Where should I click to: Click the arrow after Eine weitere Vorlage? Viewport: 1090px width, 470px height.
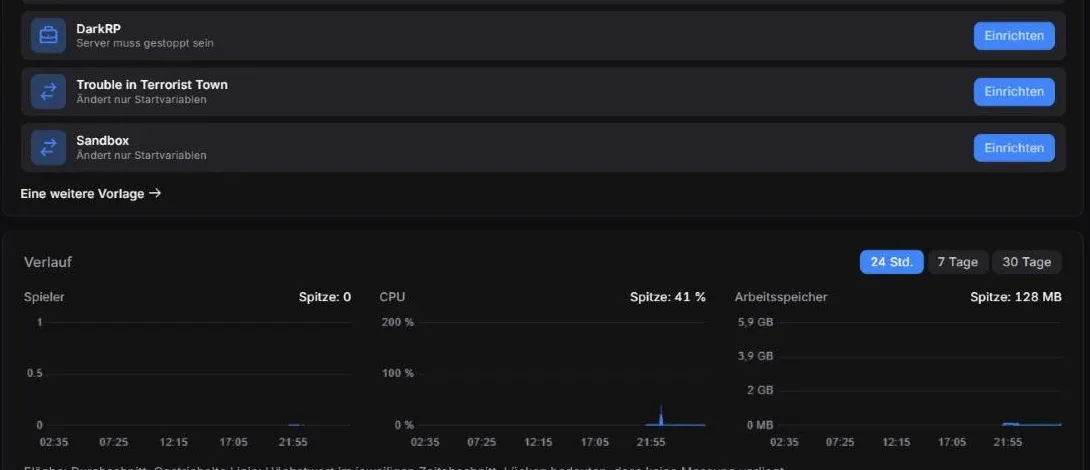click(155, 194)
